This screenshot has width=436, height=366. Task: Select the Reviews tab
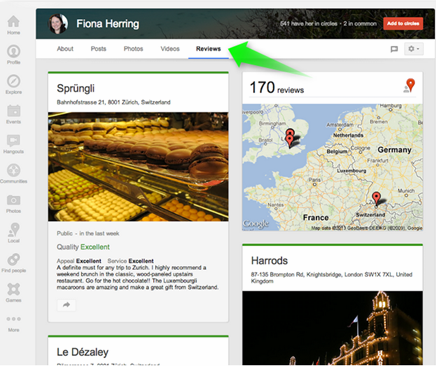click(208, 49)
